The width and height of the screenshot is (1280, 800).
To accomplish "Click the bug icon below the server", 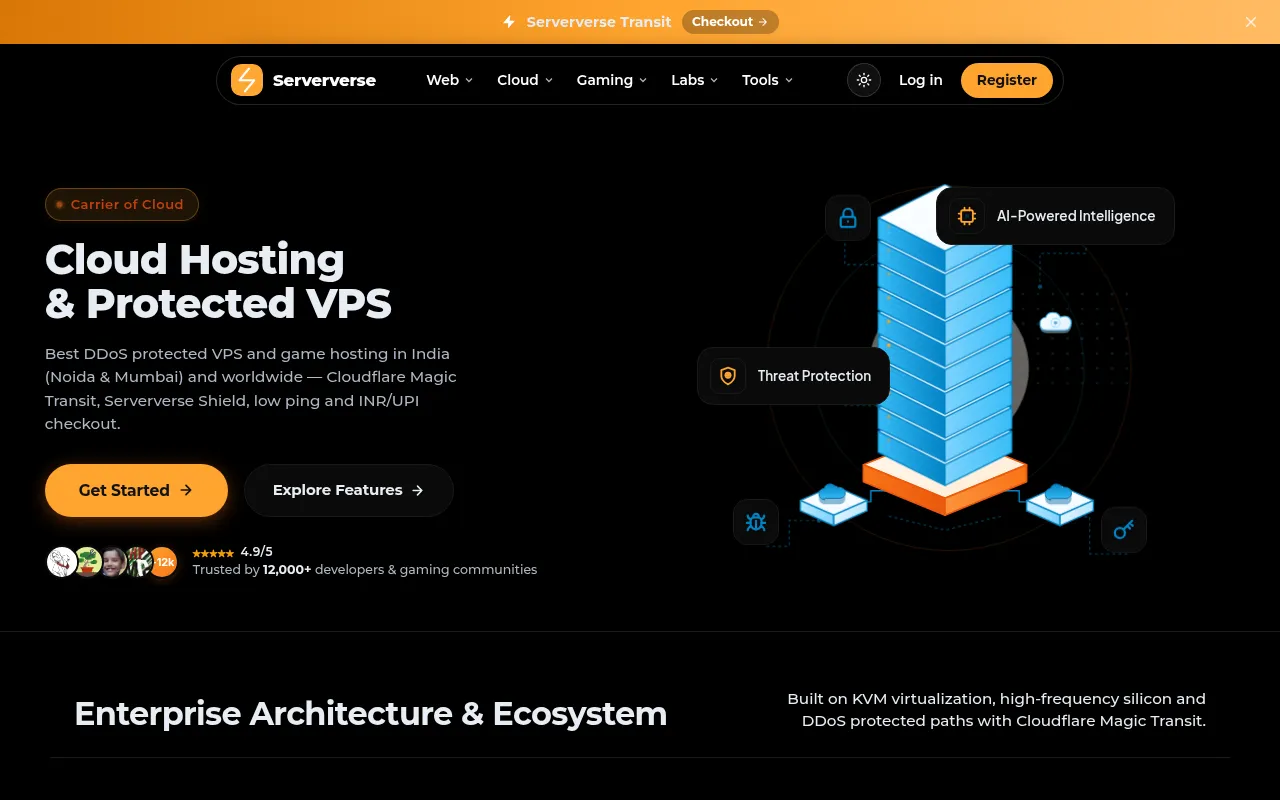I will (756, 522).
